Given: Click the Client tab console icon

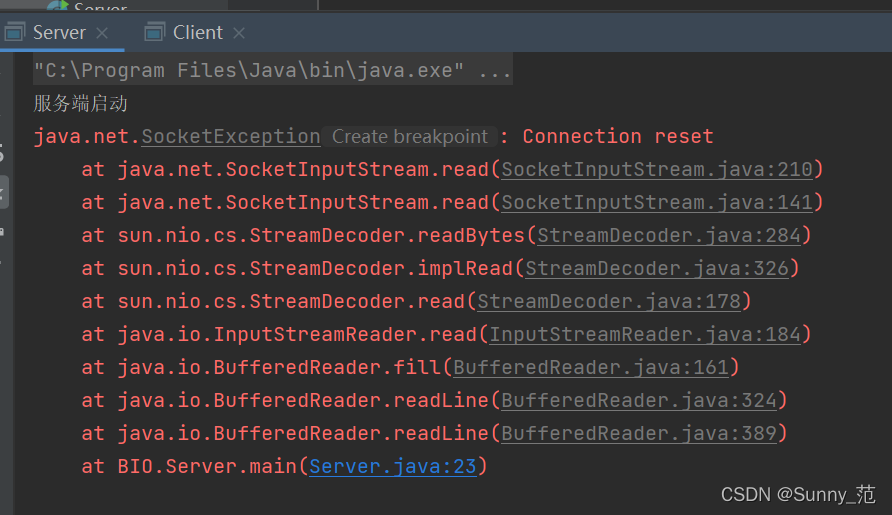Looking at the screenshot, I should pyautogui.click(x=154, y=32).
